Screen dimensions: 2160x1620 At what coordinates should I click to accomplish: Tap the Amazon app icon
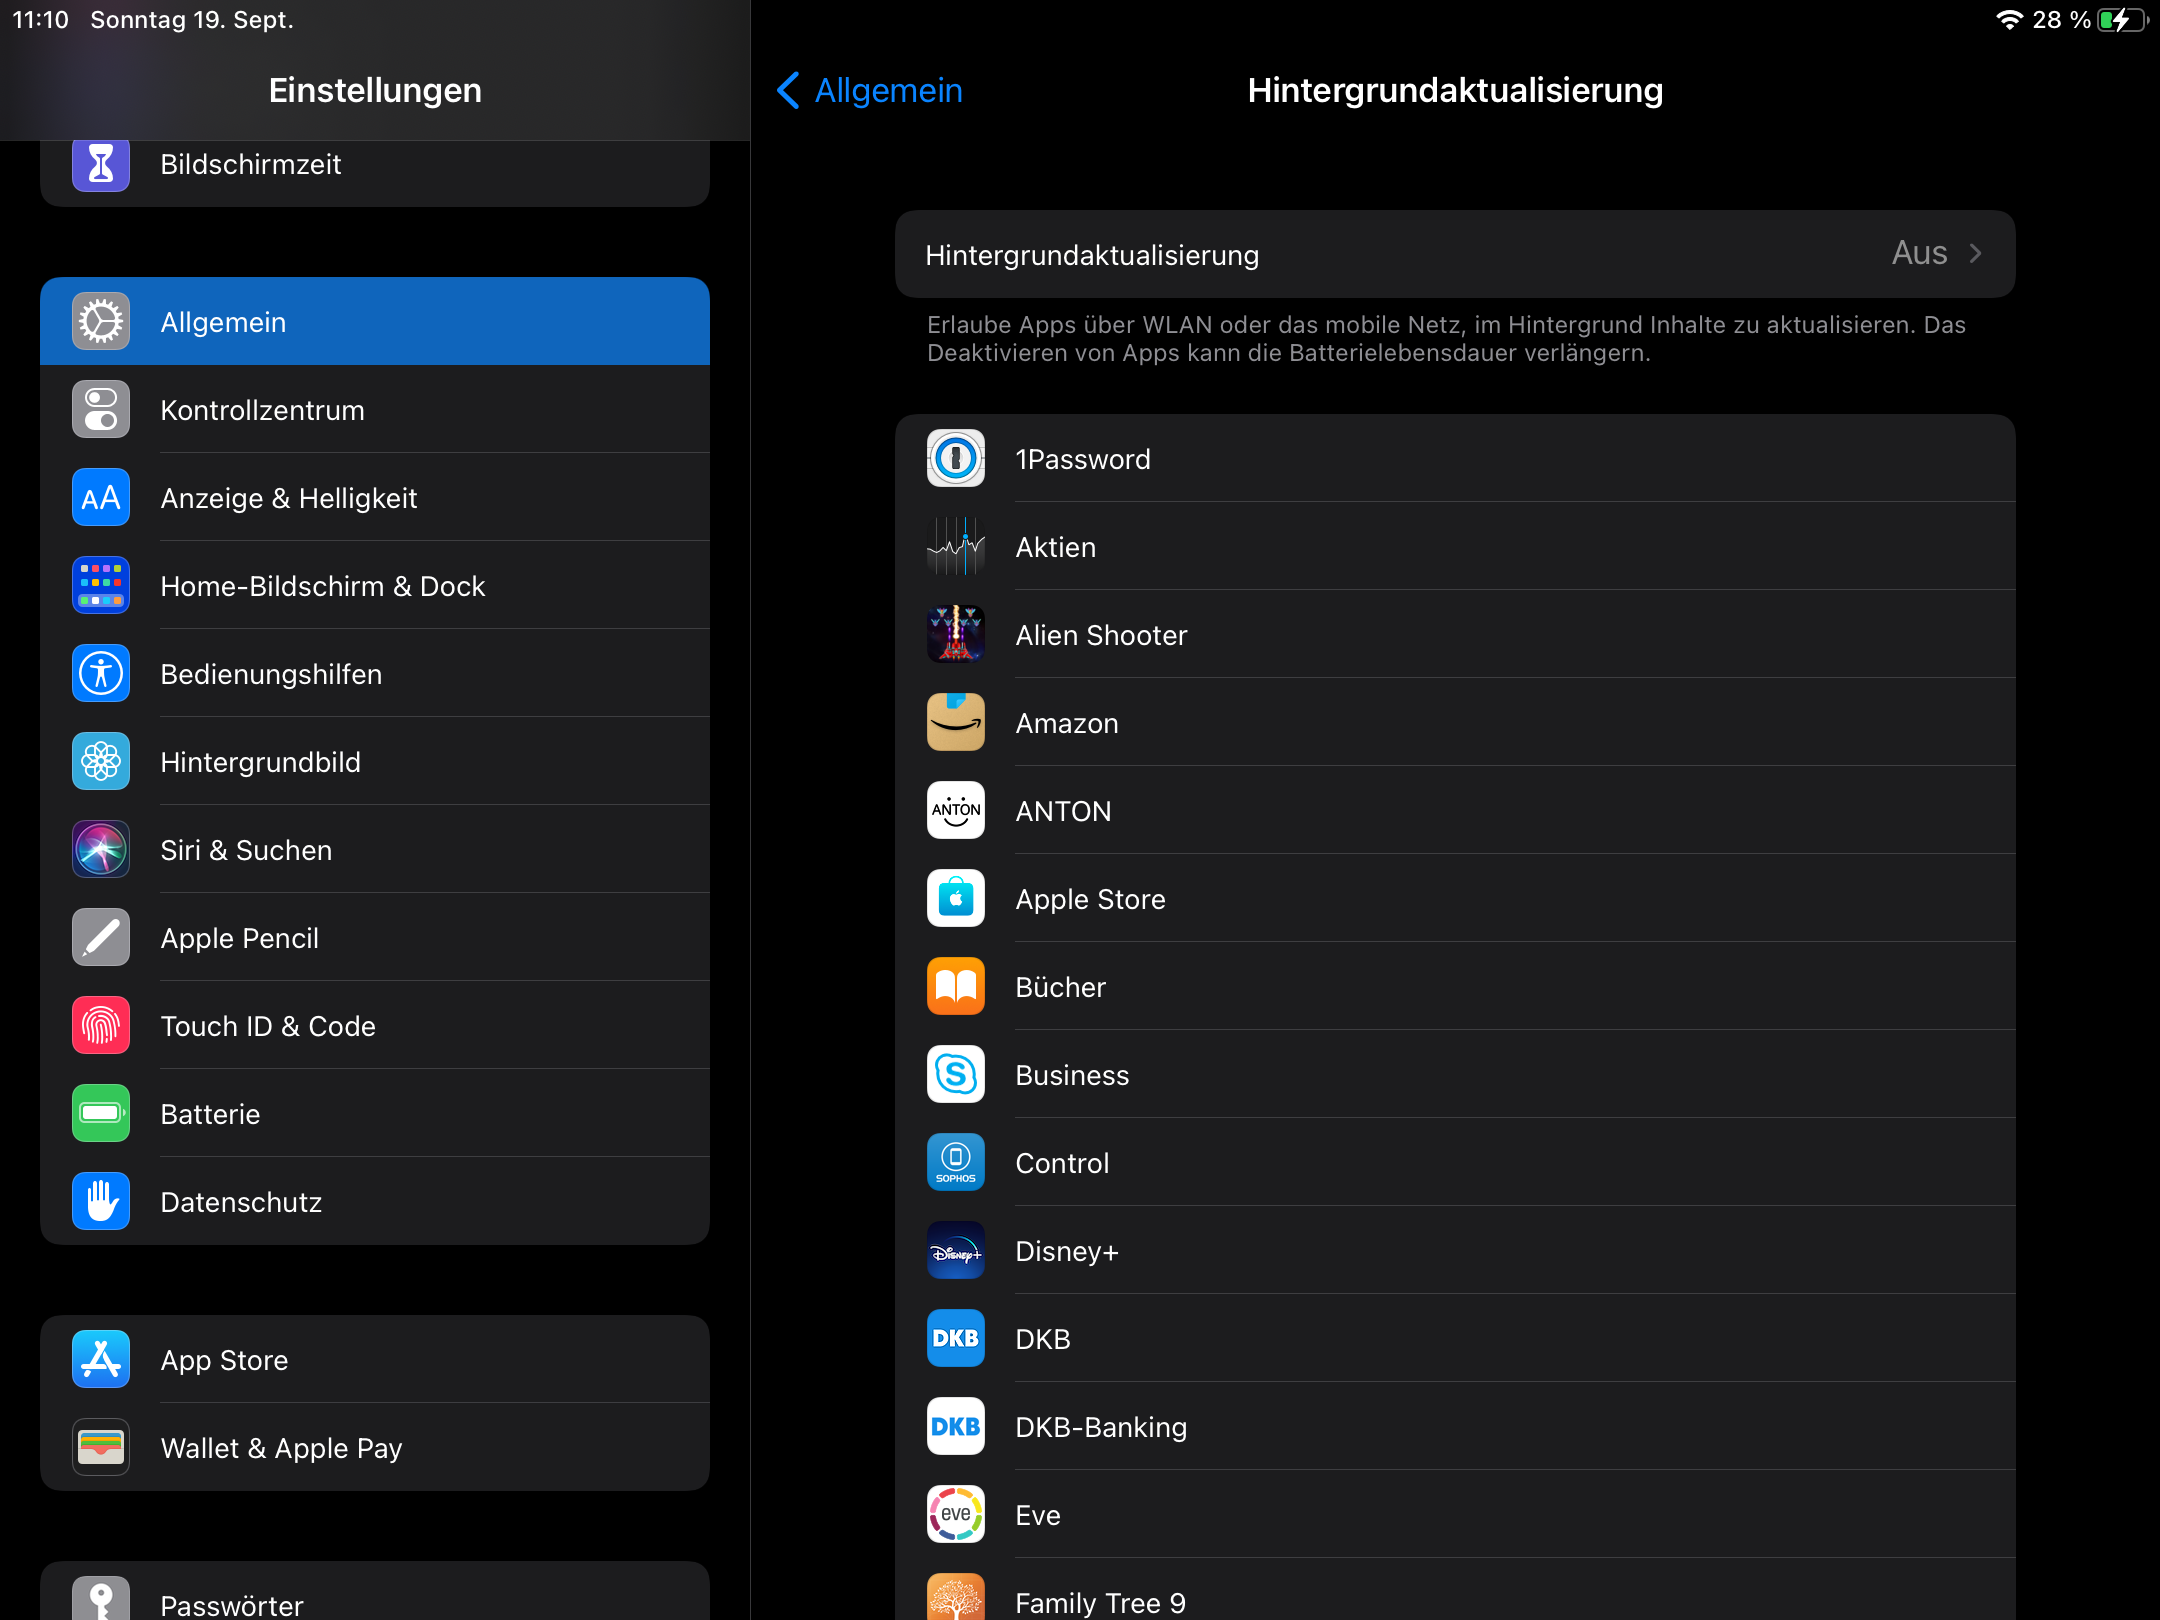click(955, 723)
